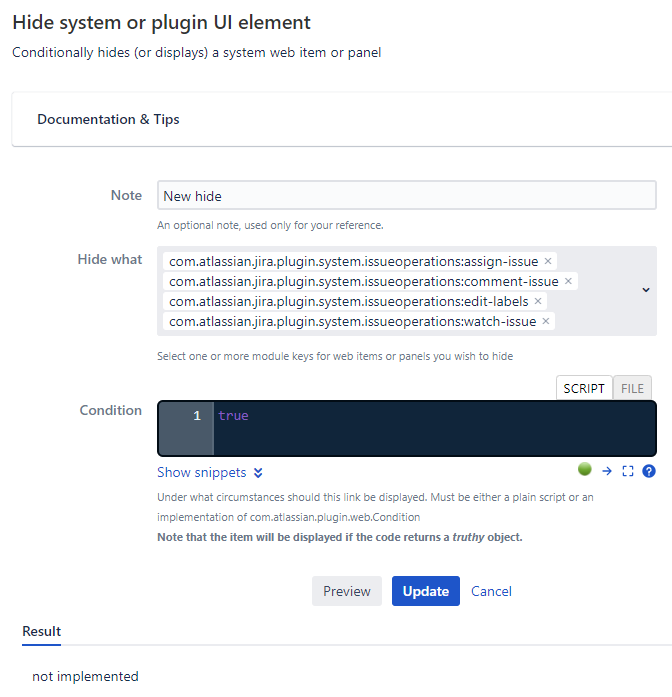Click the edit-labels module key text
This screenshot has width=672, height=697.
click(x=348, y=301)
